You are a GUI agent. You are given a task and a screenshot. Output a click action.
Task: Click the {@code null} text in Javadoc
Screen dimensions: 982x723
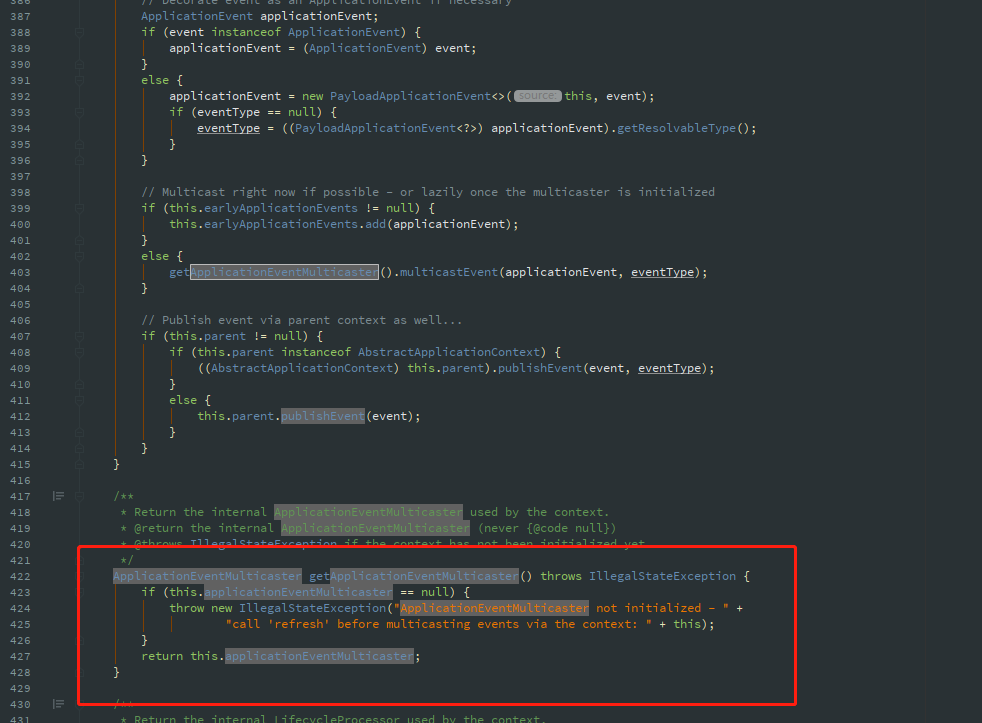click(567, 528)
